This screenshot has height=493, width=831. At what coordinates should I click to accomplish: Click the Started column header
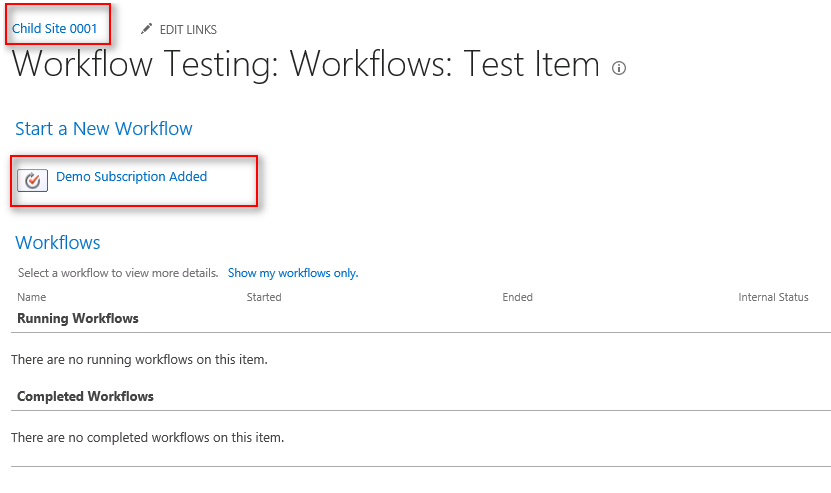pos(264,297)
